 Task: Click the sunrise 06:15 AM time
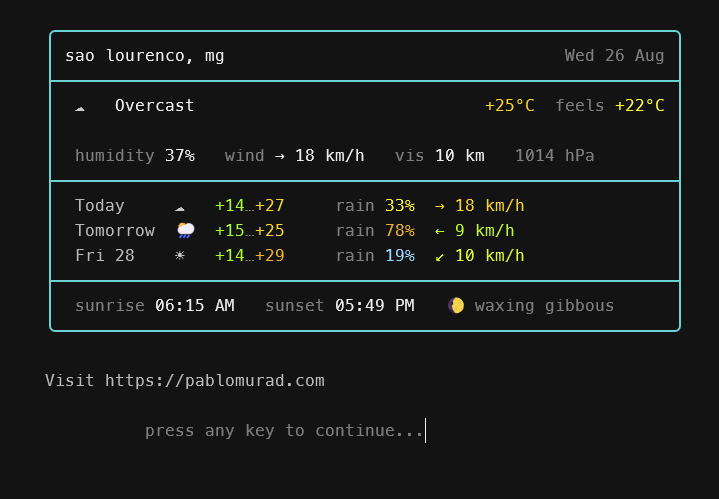(x=155, y=305)
